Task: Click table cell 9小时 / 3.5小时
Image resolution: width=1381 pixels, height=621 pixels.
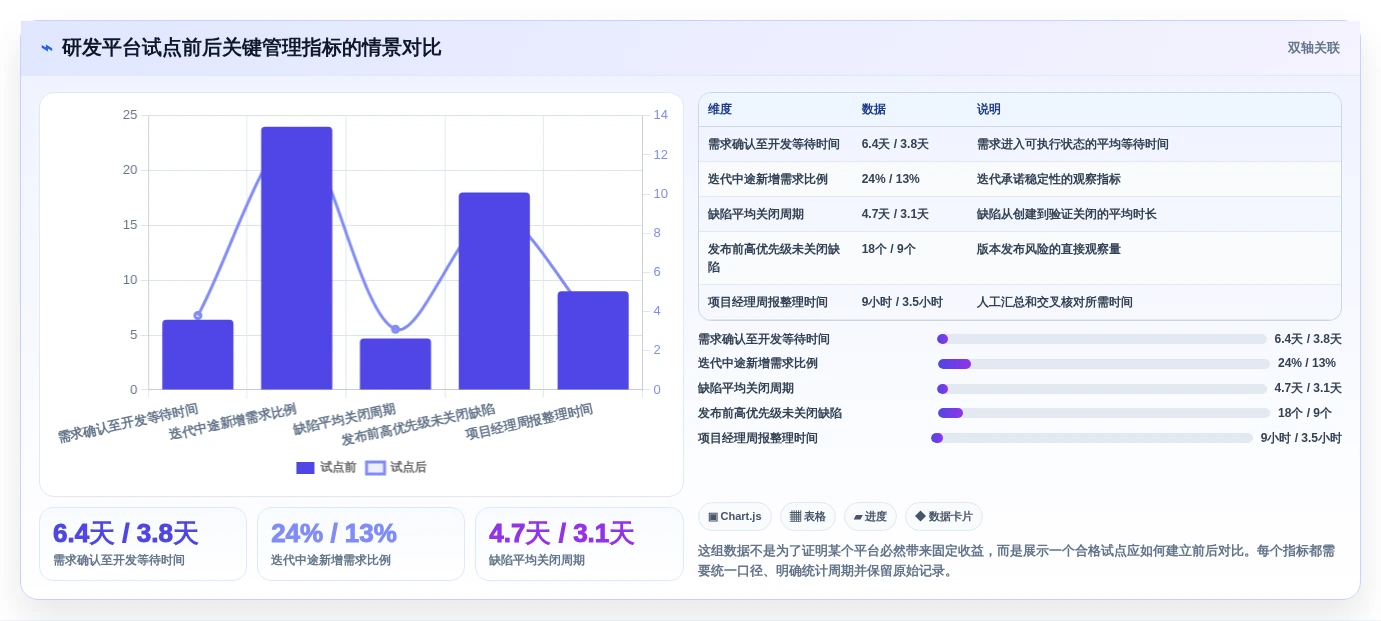Action: 902,302
